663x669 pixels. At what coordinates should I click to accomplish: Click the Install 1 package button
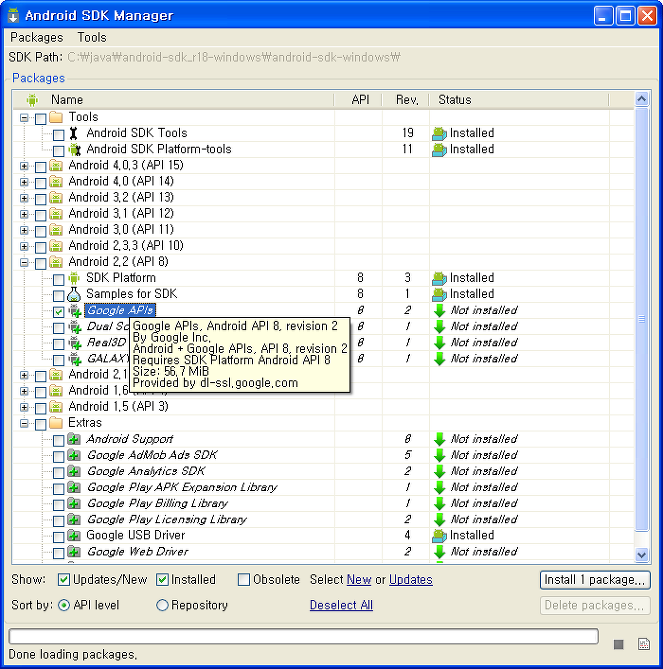[595, 580]
